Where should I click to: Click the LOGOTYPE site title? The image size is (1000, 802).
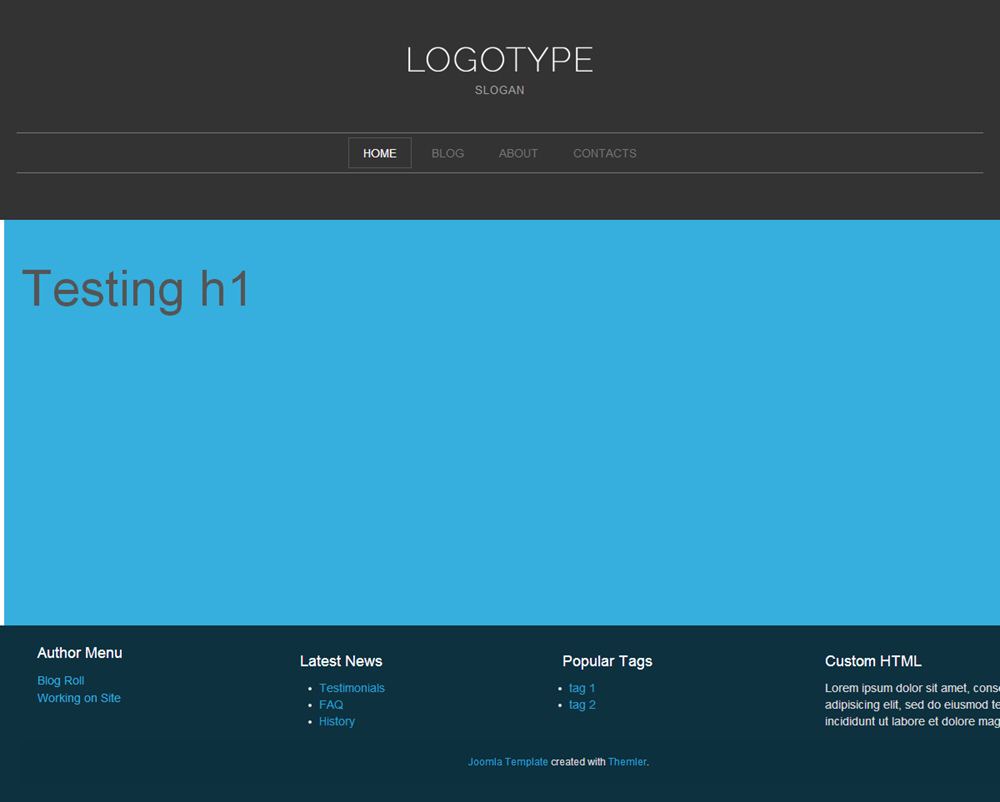pyautogui.click(x=499, y=60)
